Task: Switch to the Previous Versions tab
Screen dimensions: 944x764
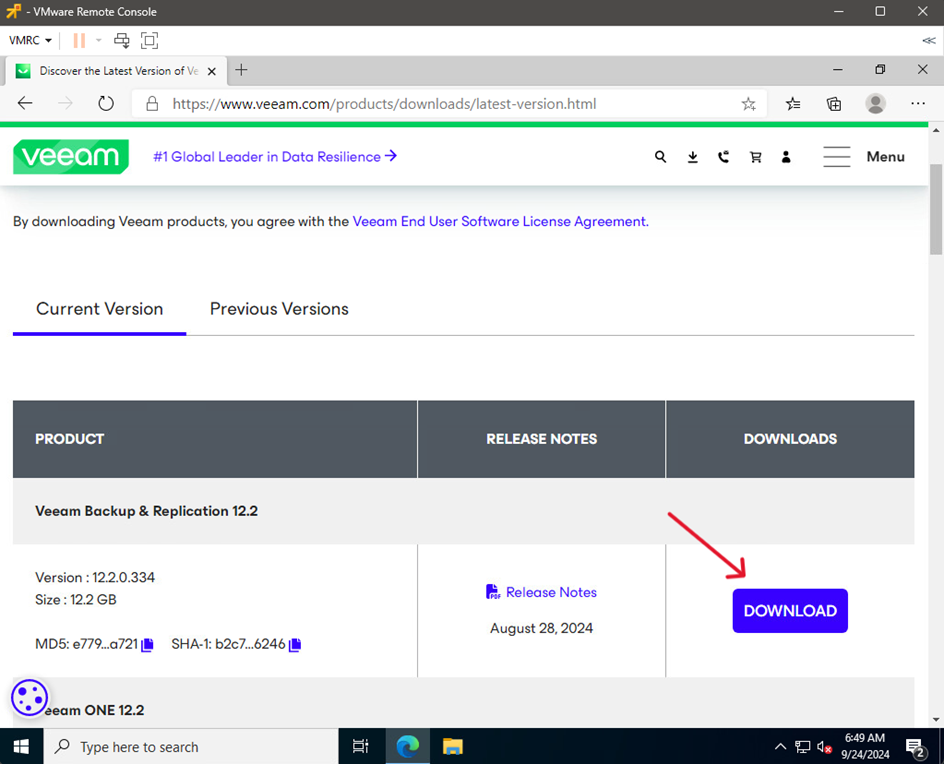Action: 279,309
